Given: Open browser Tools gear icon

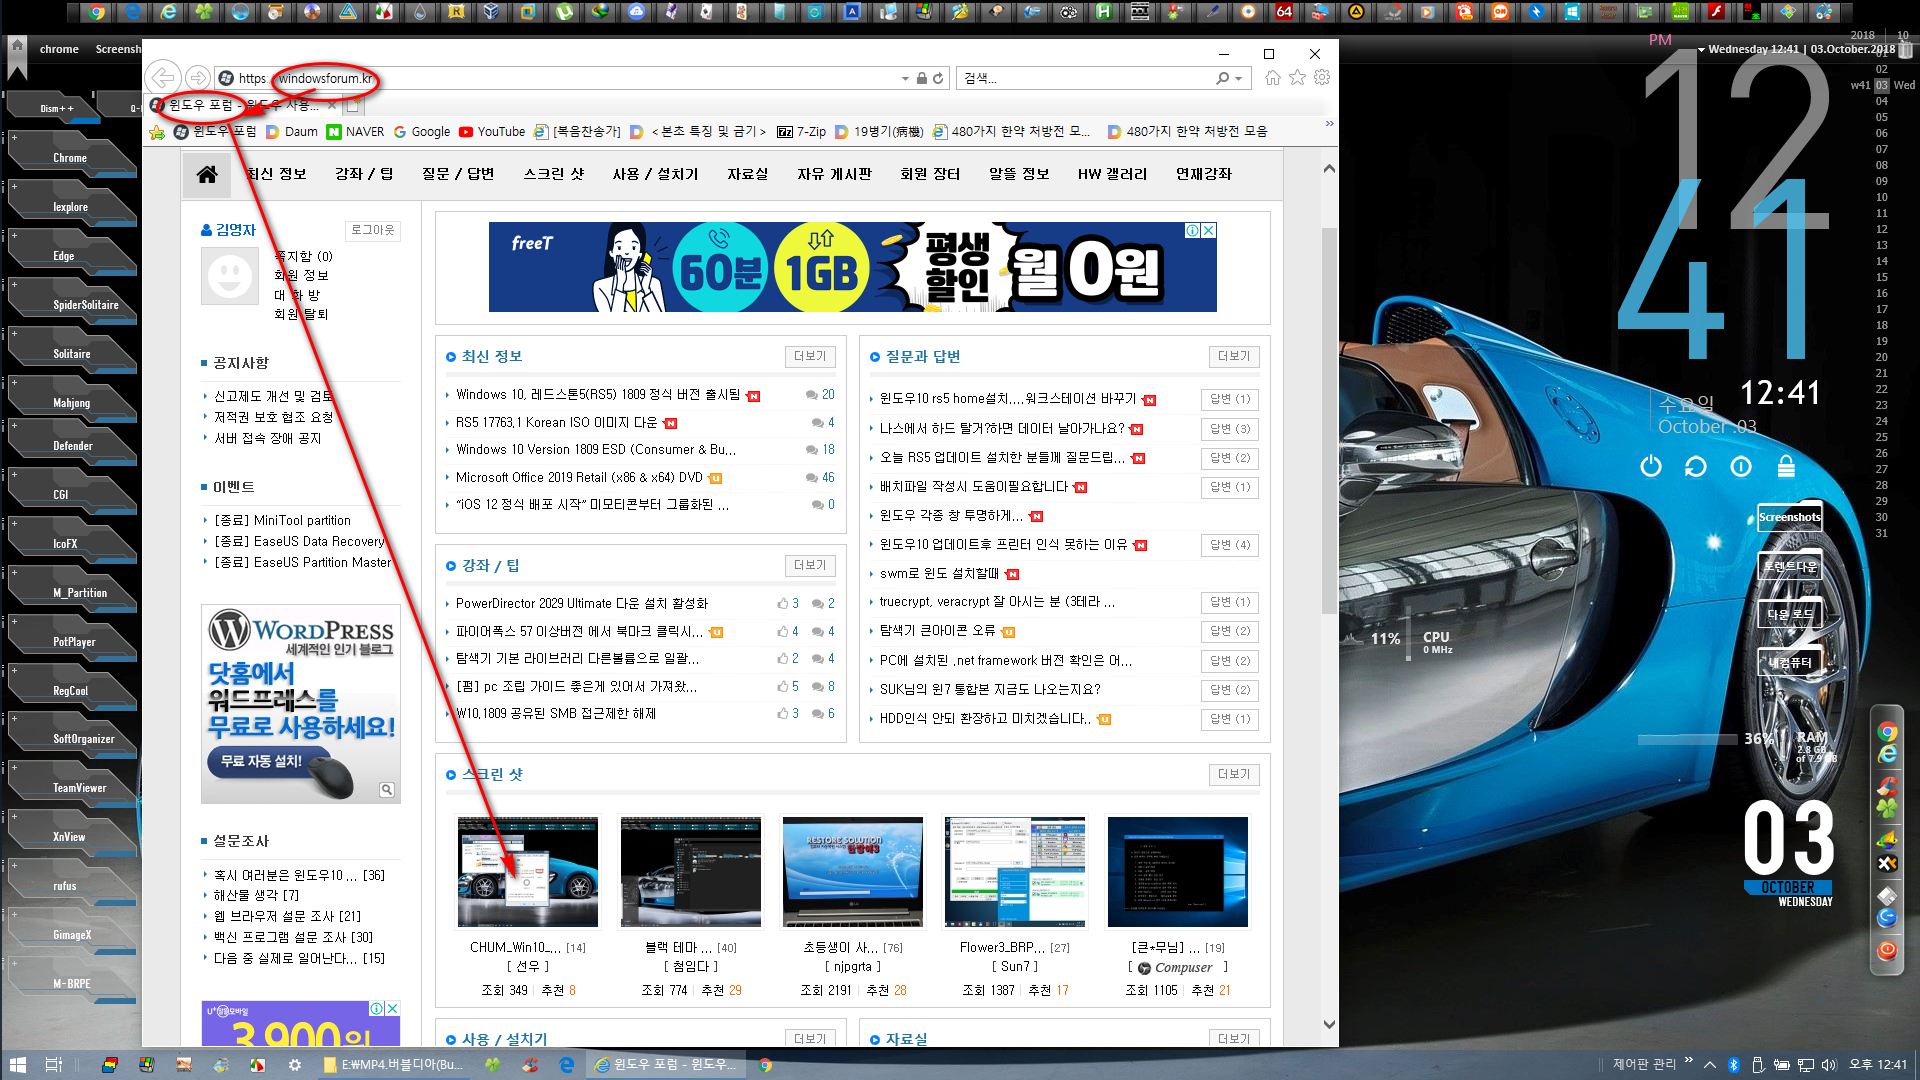Looking at the screenshot, I should click(x=1322, y=78).
